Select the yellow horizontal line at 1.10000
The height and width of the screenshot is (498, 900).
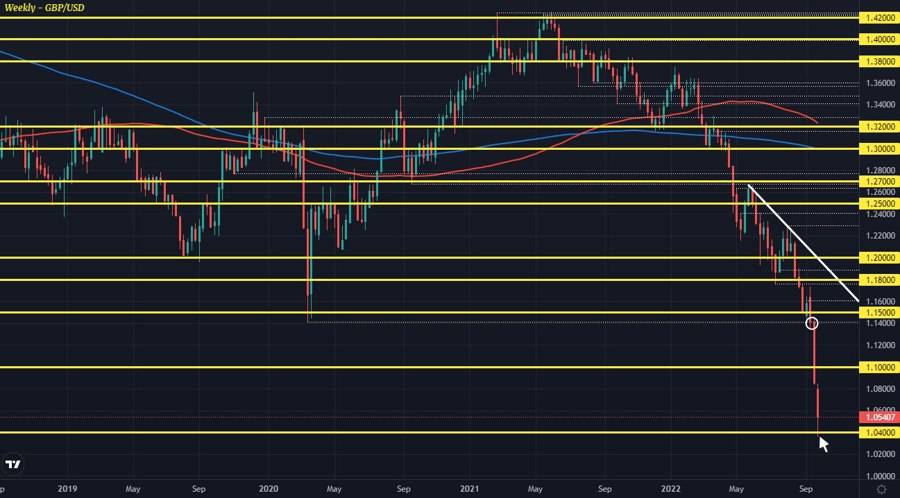[429, 367]
